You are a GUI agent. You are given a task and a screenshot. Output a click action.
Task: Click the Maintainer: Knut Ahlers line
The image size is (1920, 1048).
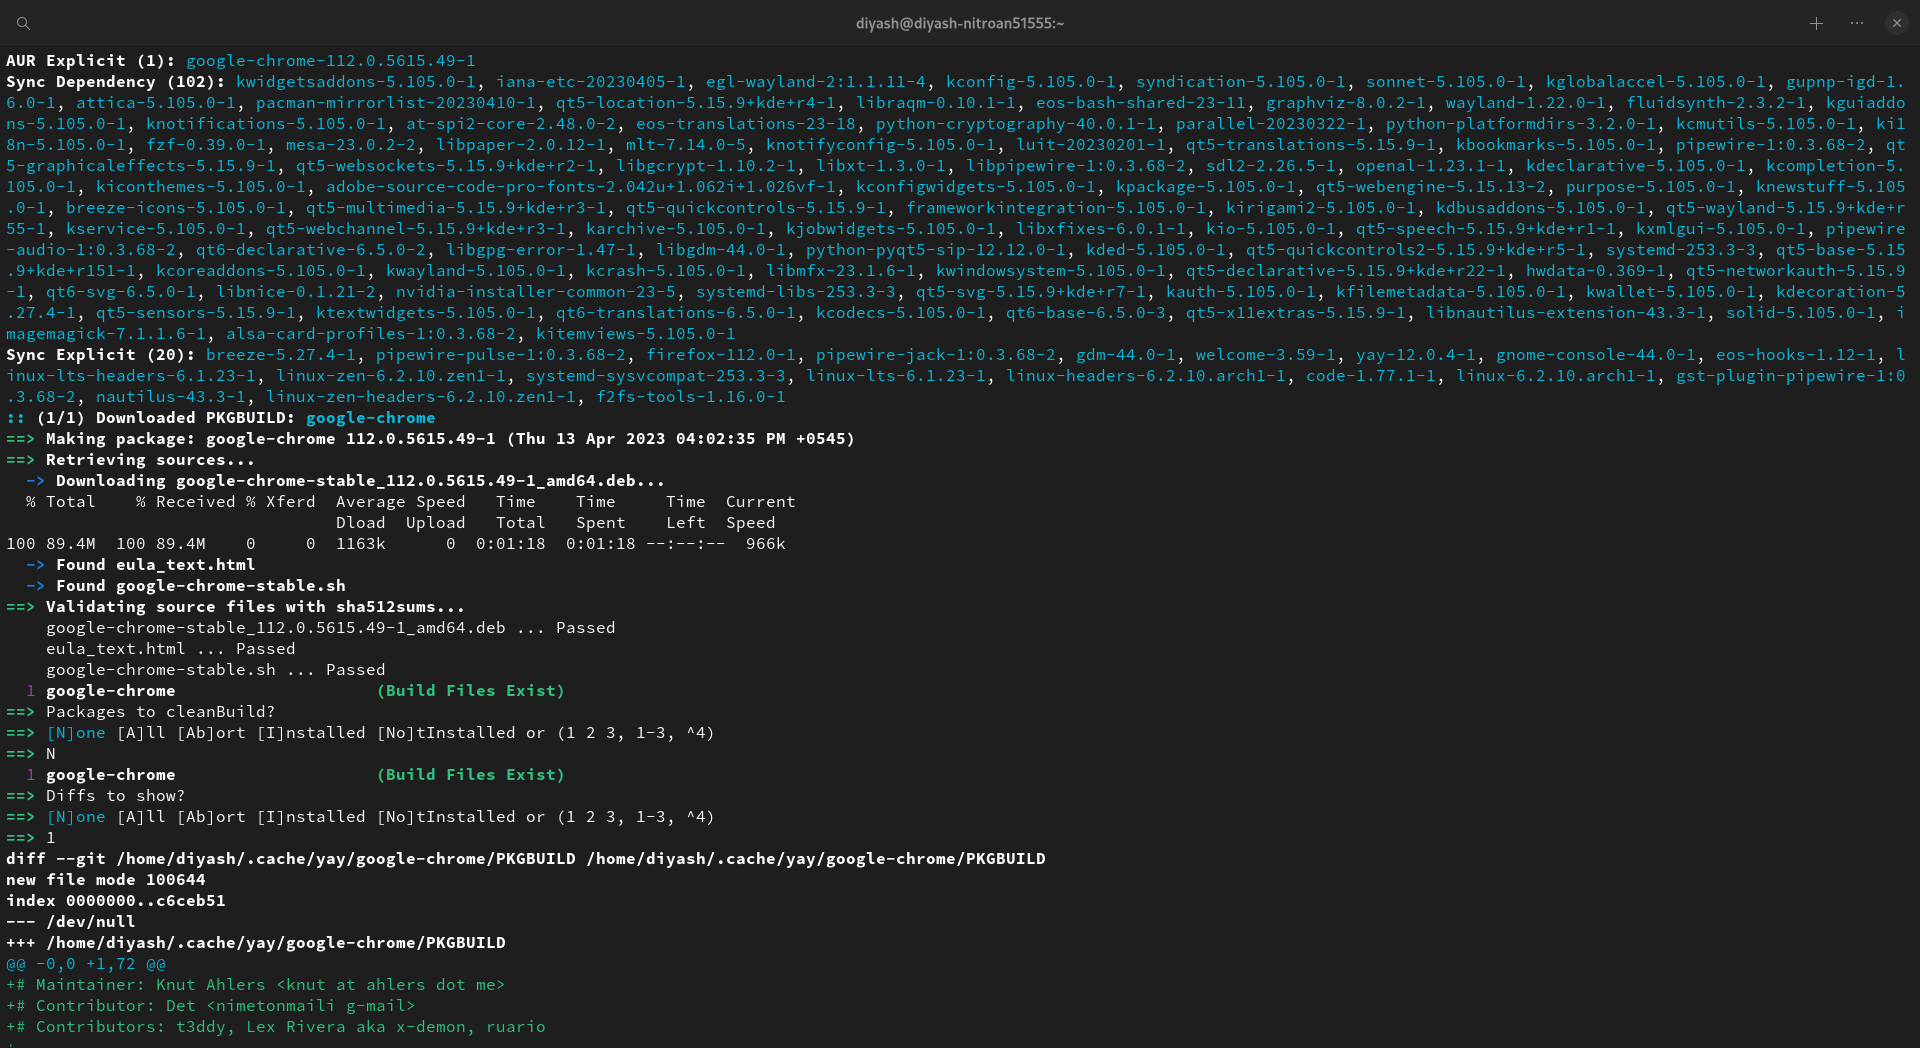[x=256, y=985]
